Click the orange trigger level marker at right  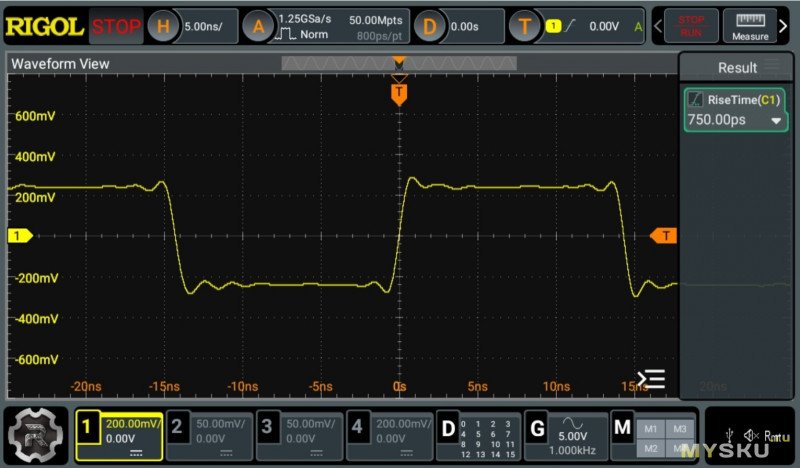click(663, 236)
